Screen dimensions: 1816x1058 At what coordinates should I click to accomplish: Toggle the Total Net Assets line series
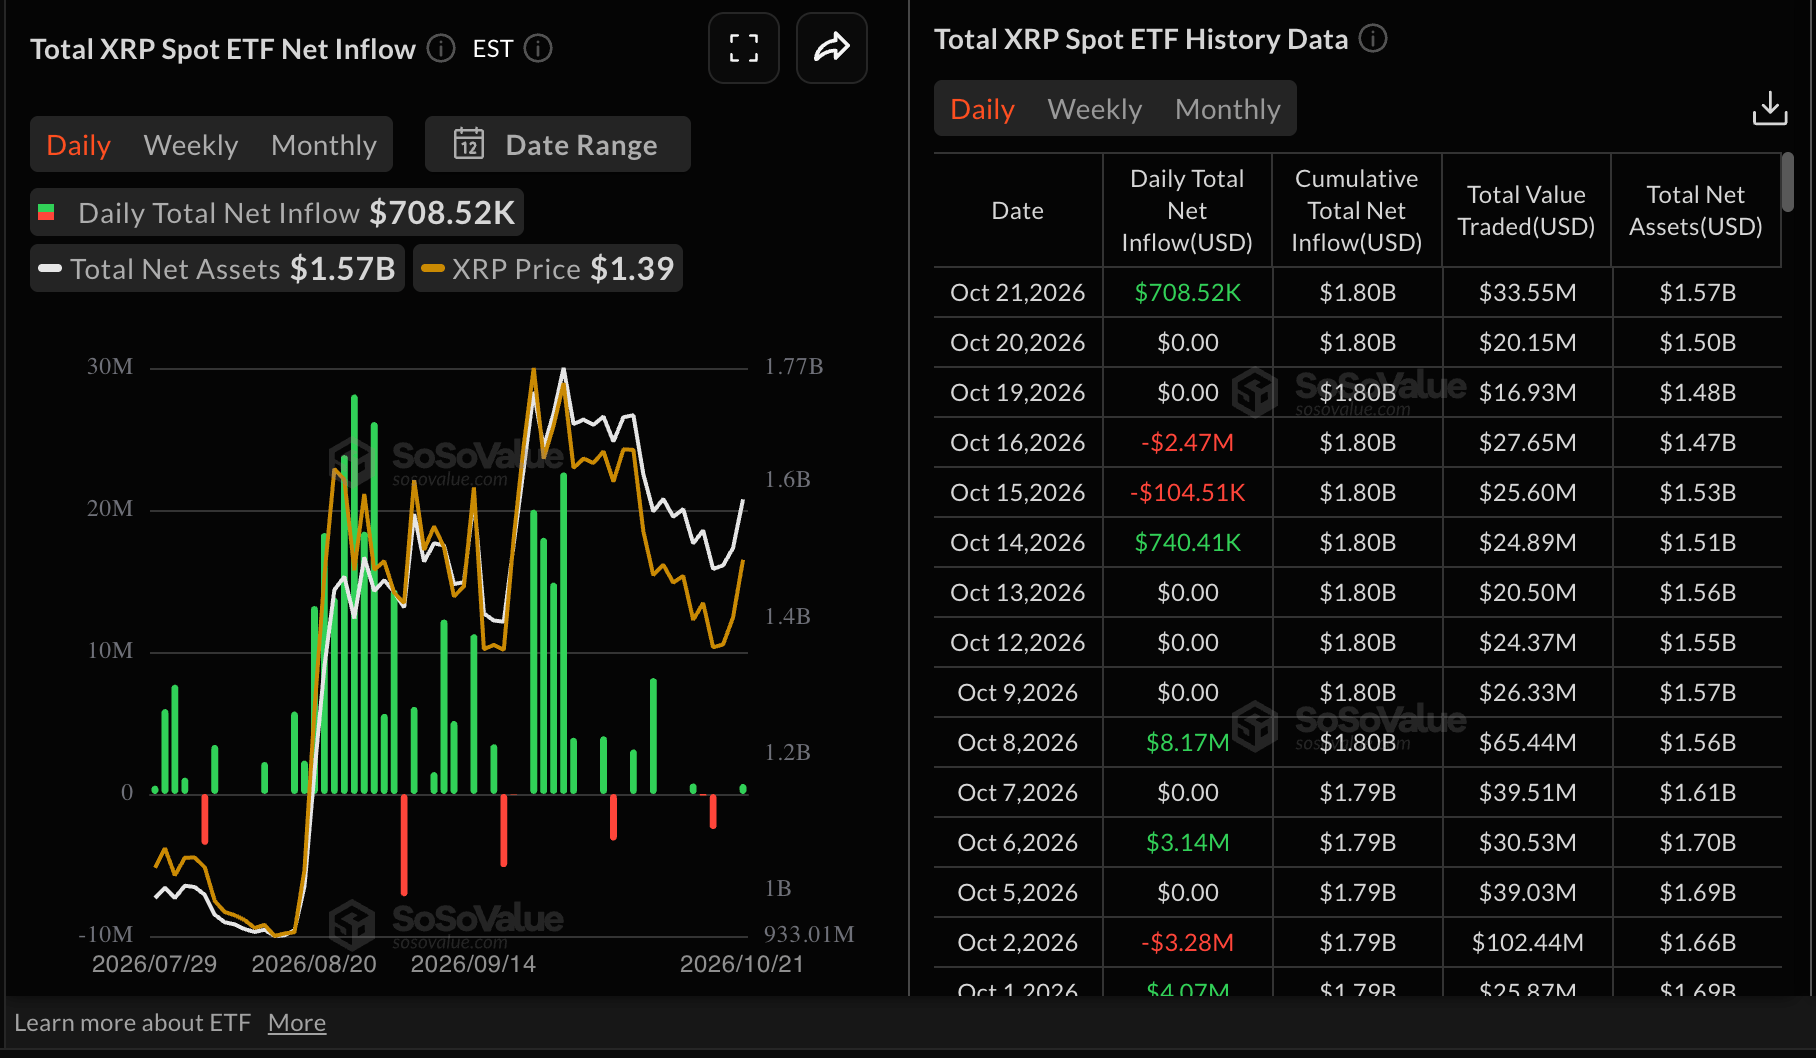coord(217,268)
